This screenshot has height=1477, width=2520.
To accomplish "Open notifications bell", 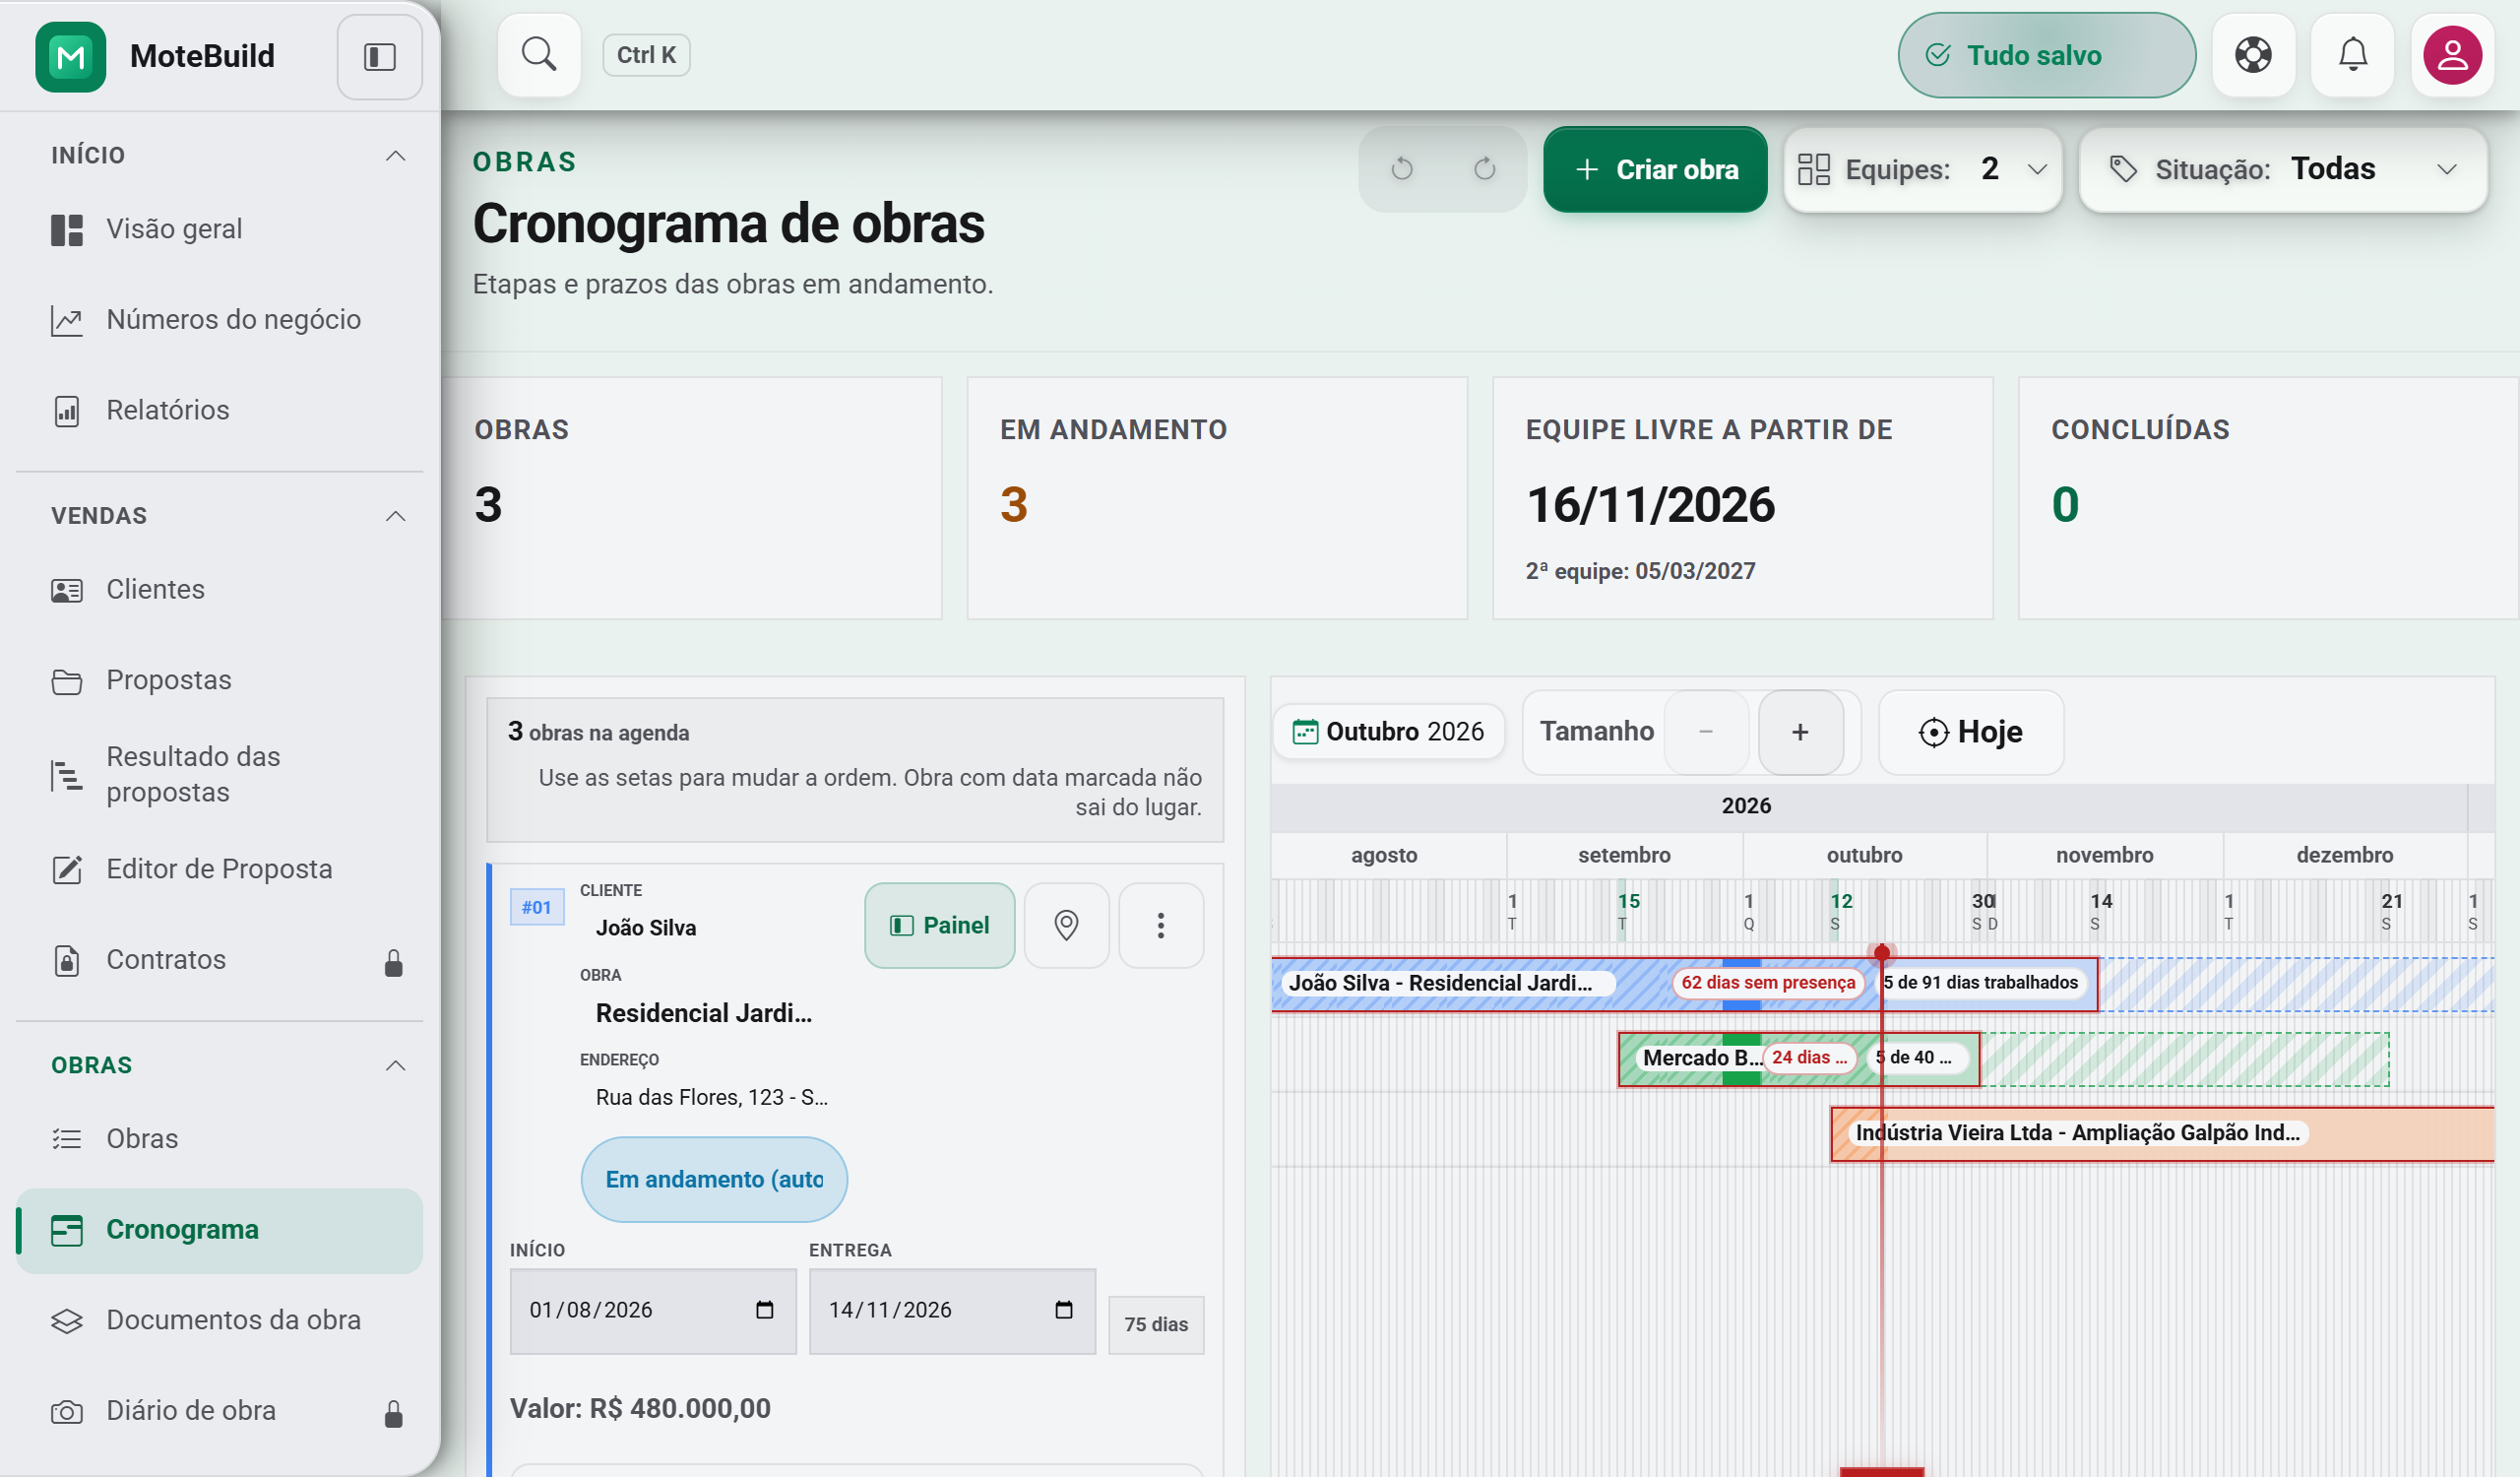I will (x=2352, y=54).
